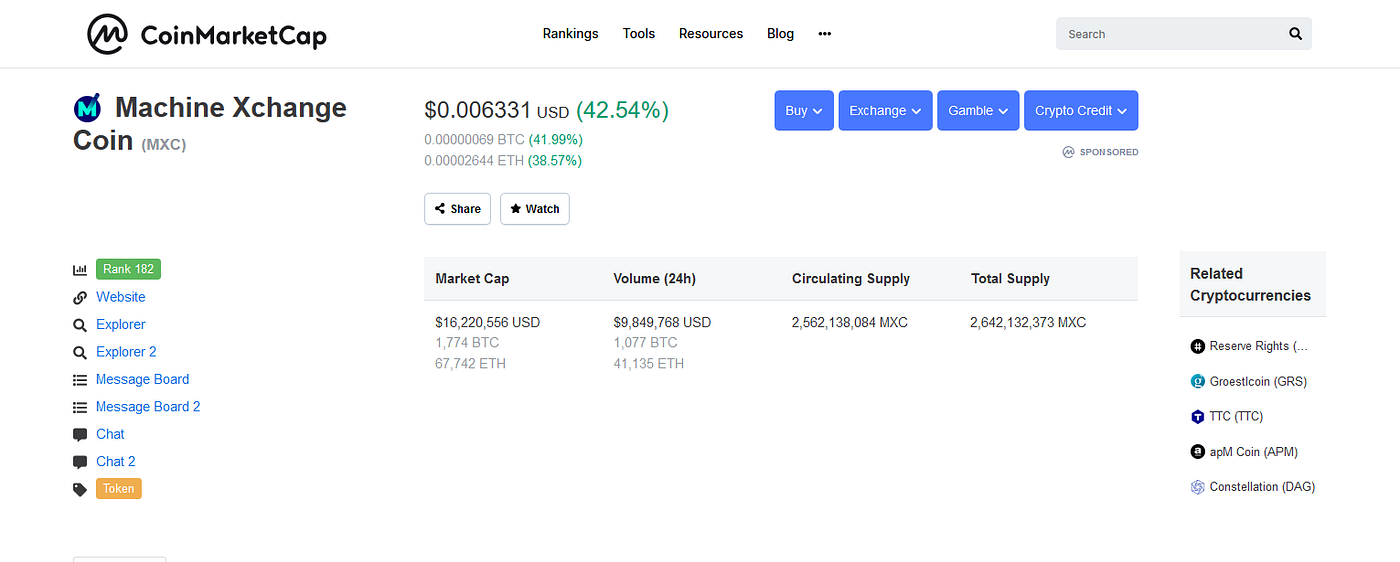Click the apM Coin icon
1400x562 pixels.
tap(1197, 452)
